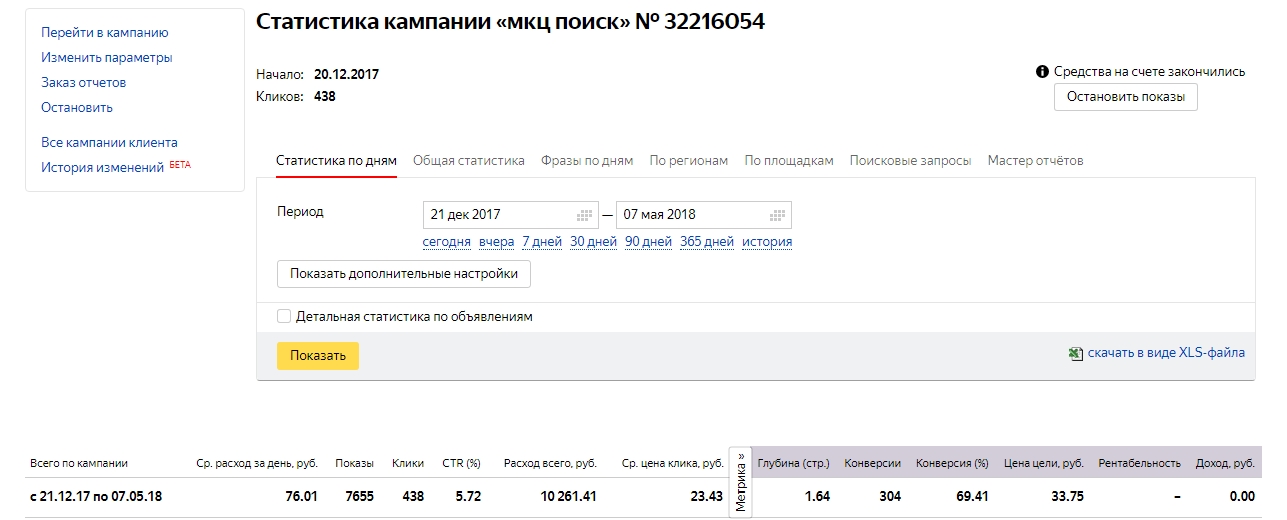Click the info icon near funds warning
The image size is (1287, 520).
pos(1043,72)
